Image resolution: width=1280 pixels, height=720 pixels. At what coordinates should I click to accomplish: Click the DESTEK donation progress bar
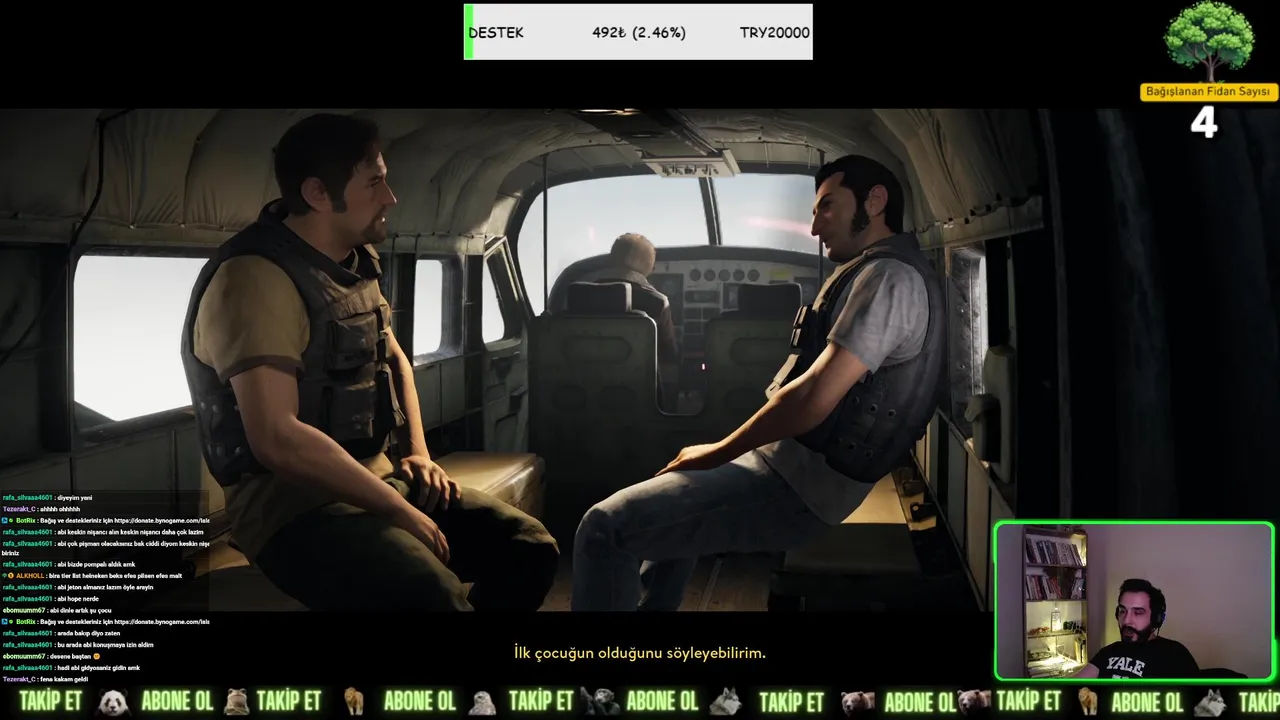(x=638, y=32)
